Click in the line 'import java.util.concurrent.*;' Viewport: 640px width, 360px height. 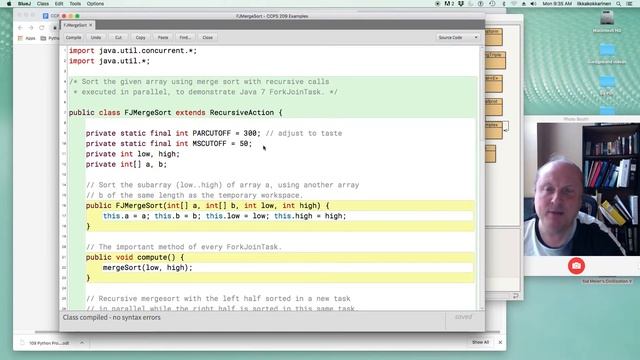pyautogui.click(x=133, y=51)
